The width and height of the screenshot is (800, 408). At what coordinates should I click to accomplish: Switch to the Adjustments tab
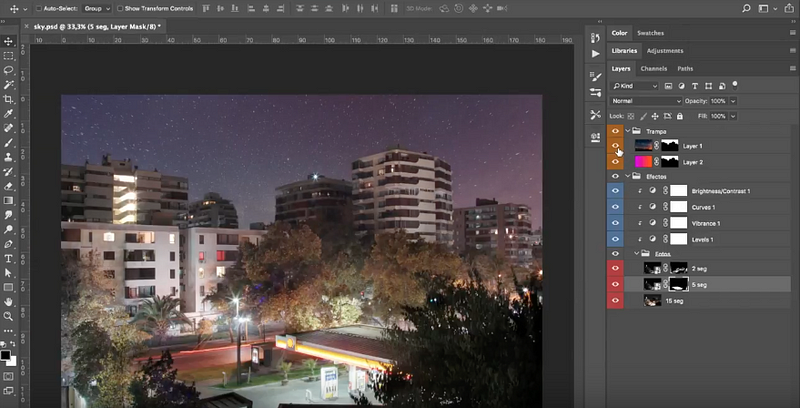(665, 51)
